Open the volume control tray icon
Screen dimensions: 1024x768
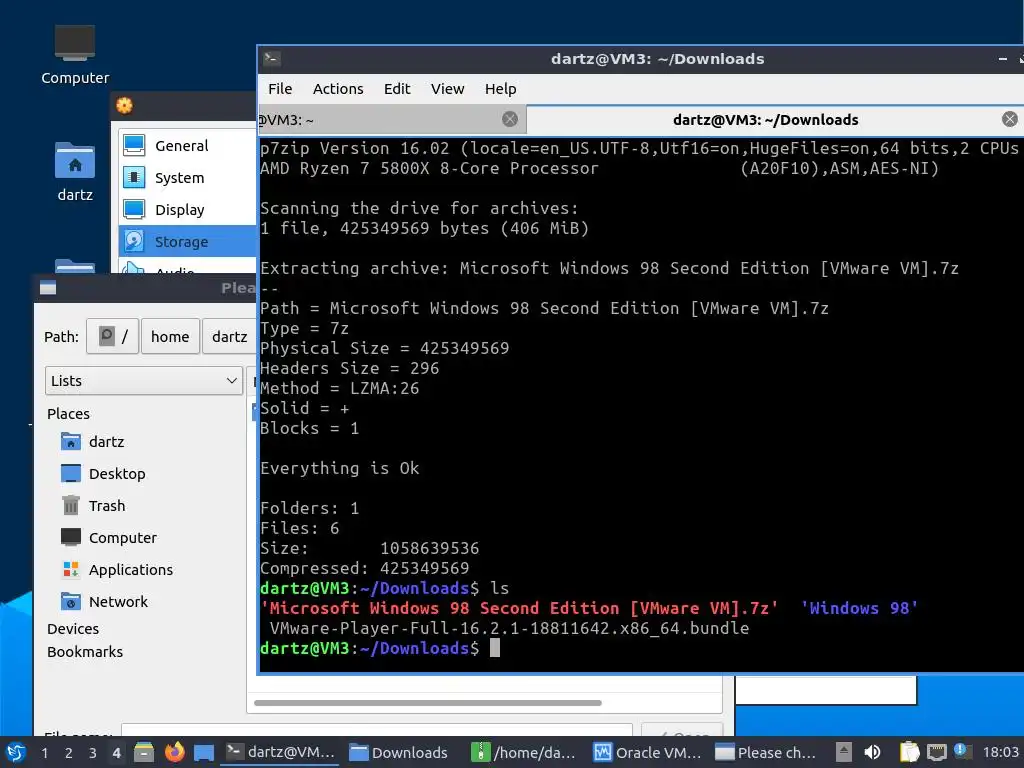tap(872, 752)
